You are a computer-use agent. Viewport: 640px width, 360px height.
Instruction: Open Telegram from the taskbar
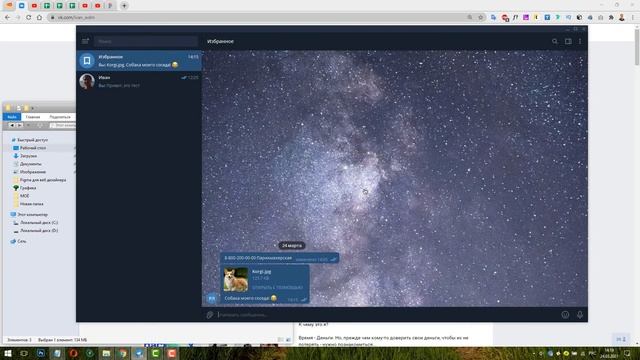click(139, 353)
